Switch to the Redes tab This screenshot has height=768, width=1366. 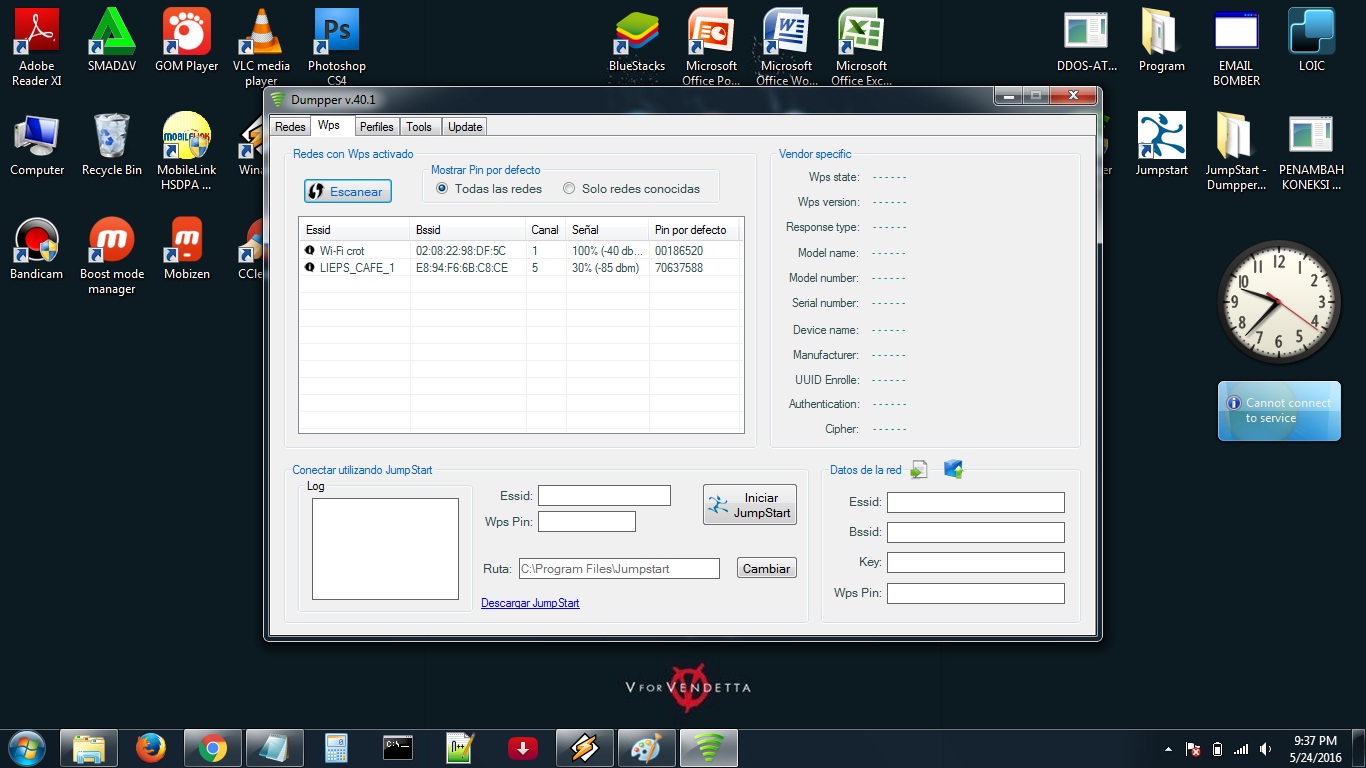(x=290, y=127)
